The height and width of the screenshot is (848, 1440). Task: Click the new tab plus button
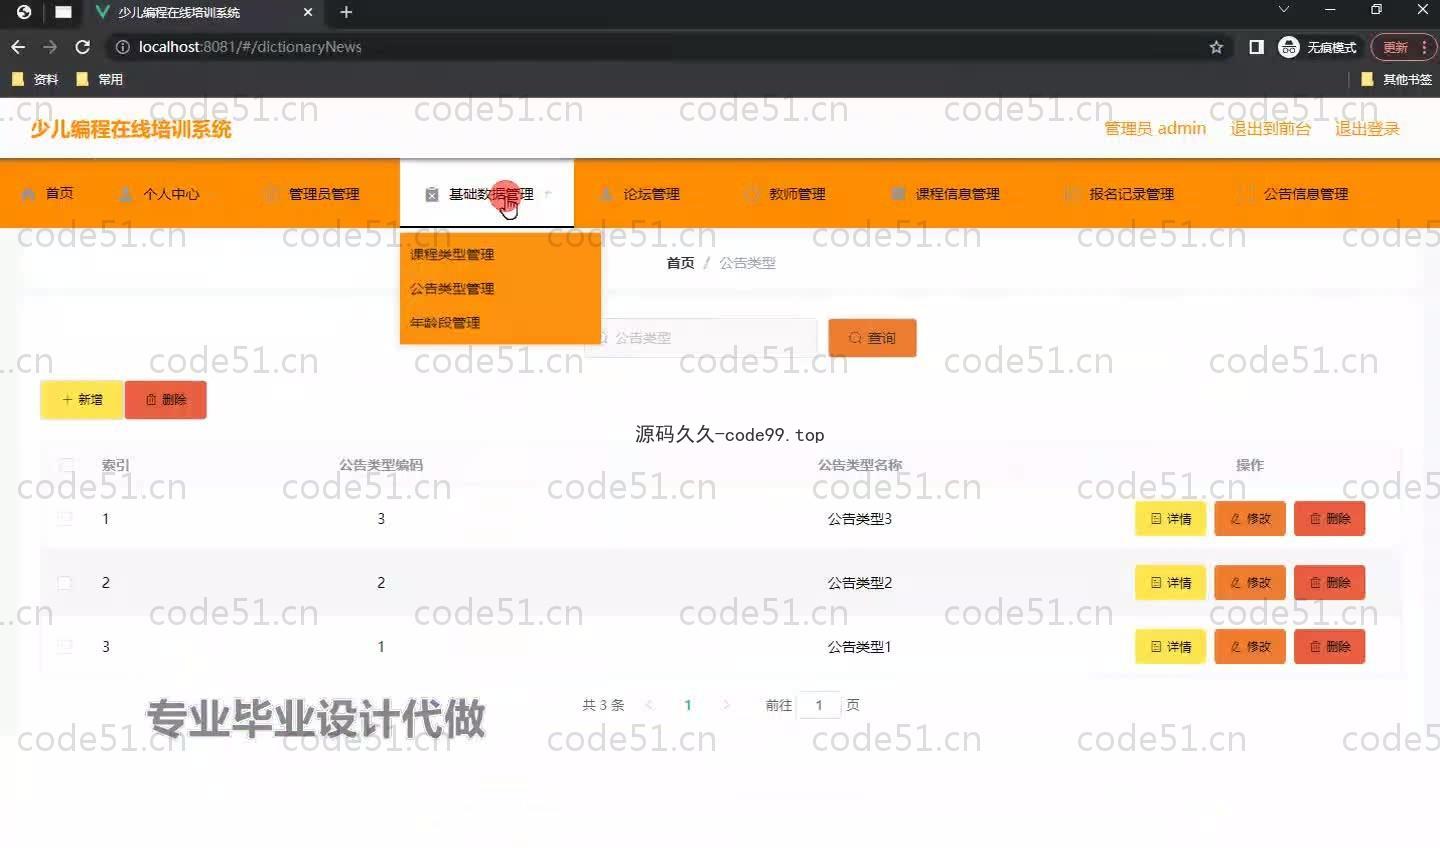pos(346,12)
